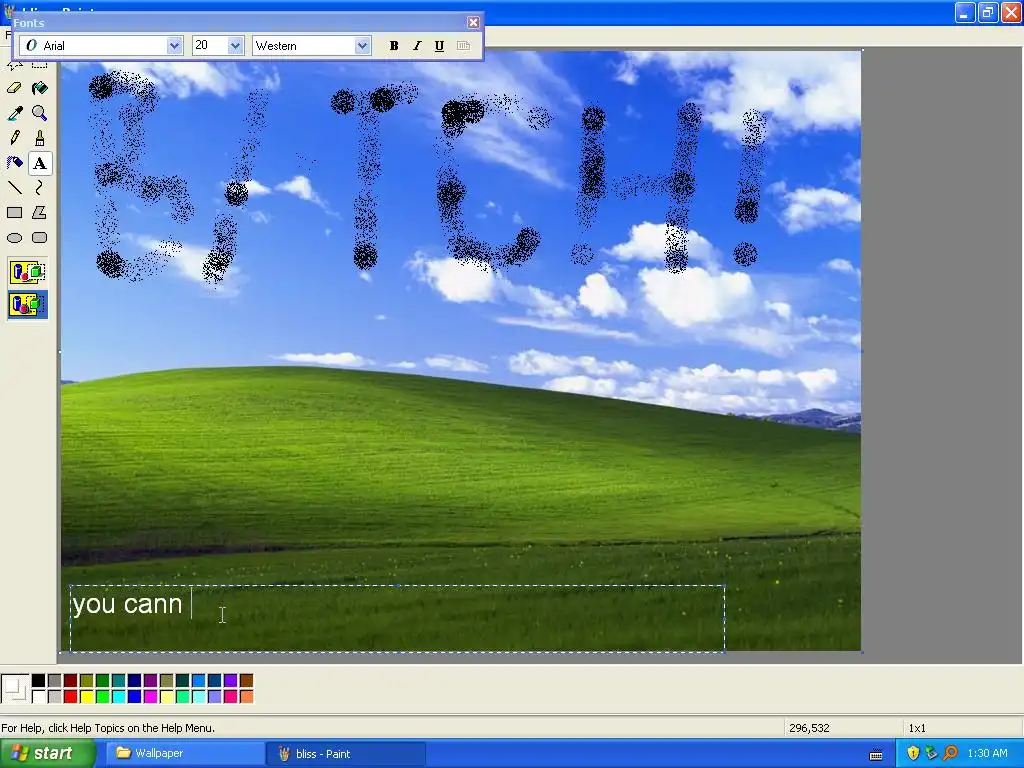Select the Airbrush spray can tool
Image resolution: width=1024 pixels, height=768 pixels.
[14, 163]
